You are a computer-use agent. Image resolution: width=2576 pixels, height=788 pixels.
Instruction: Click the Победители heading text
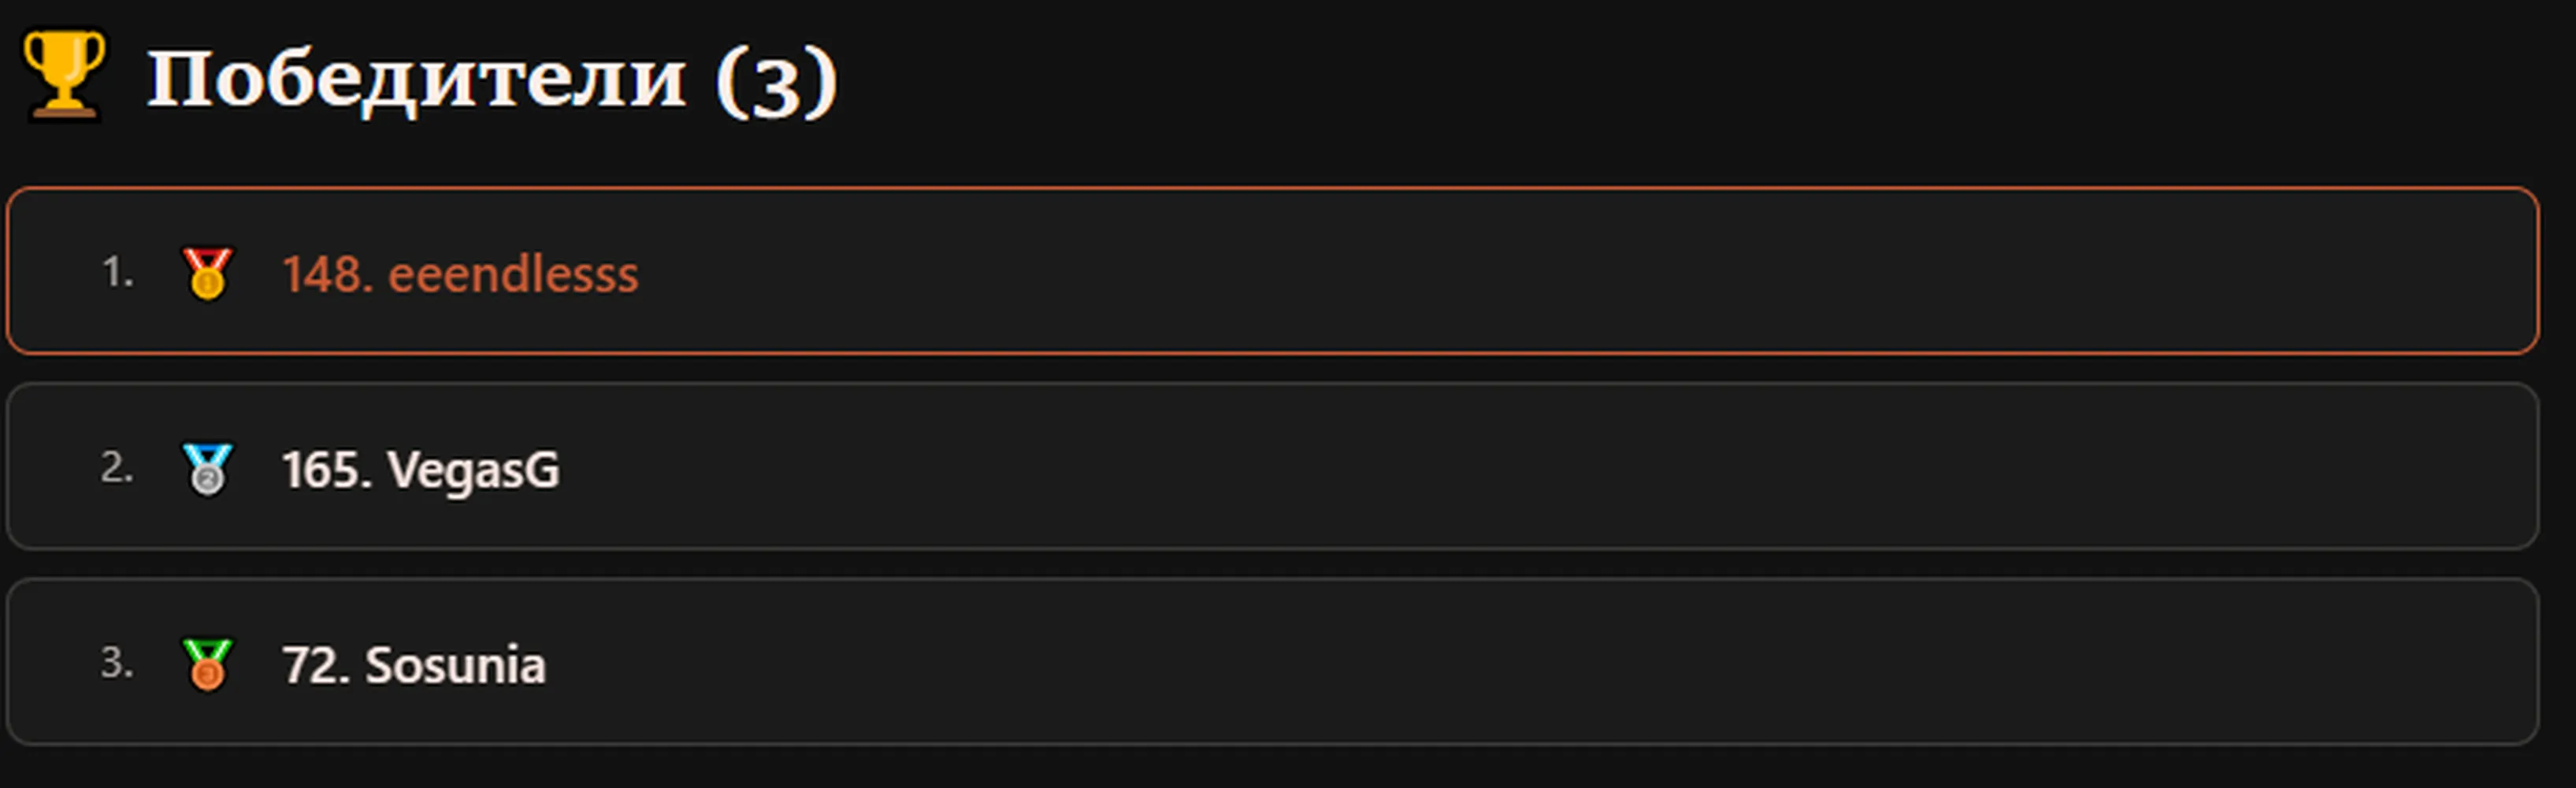417,79
